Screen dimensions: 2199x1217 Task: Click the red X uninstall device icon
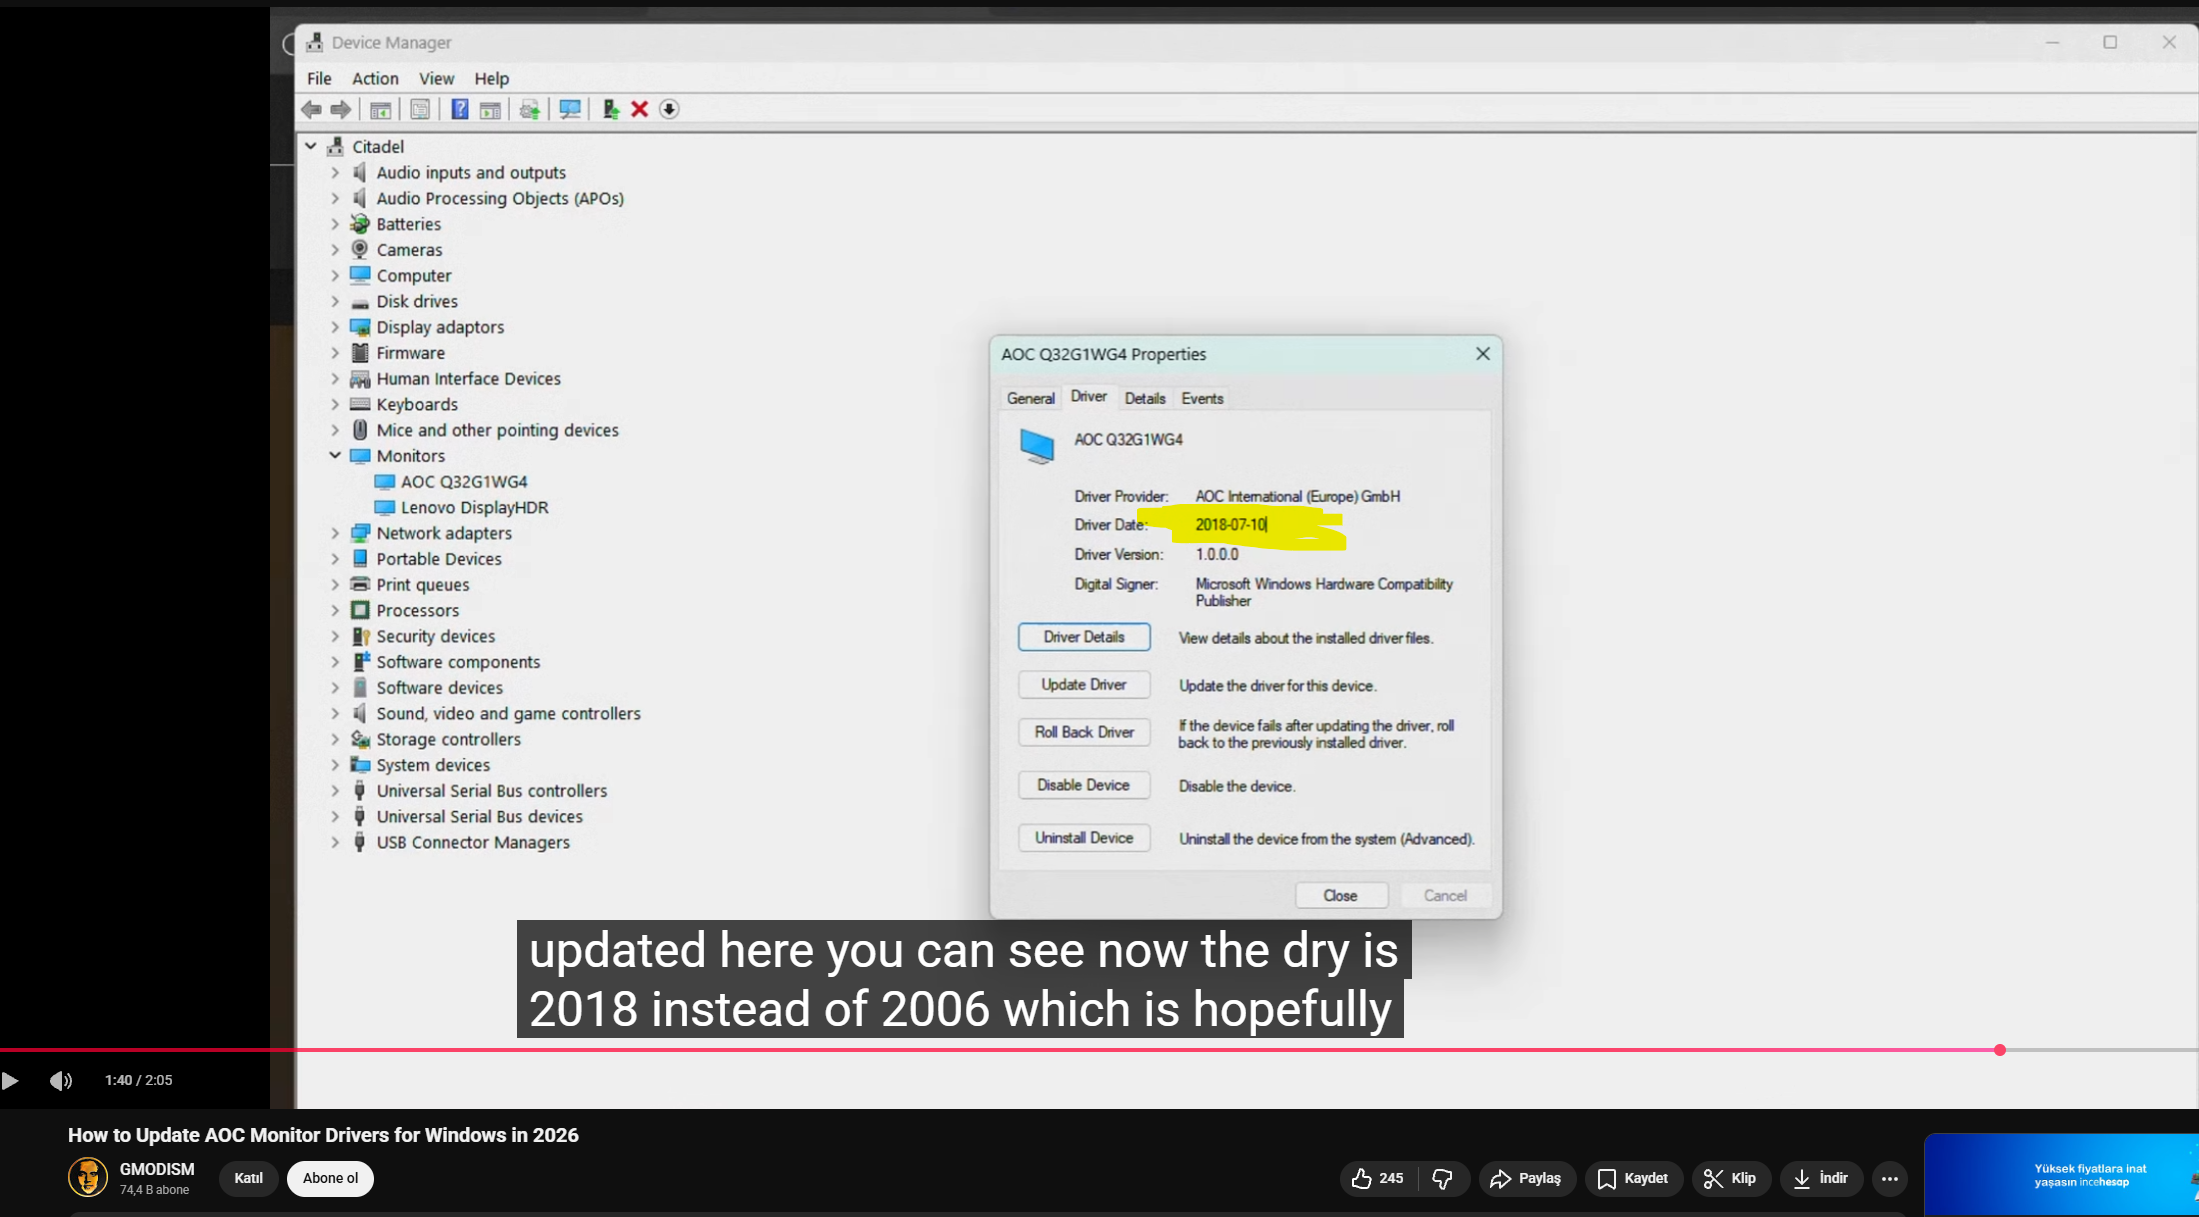click(x=640, y=109)
